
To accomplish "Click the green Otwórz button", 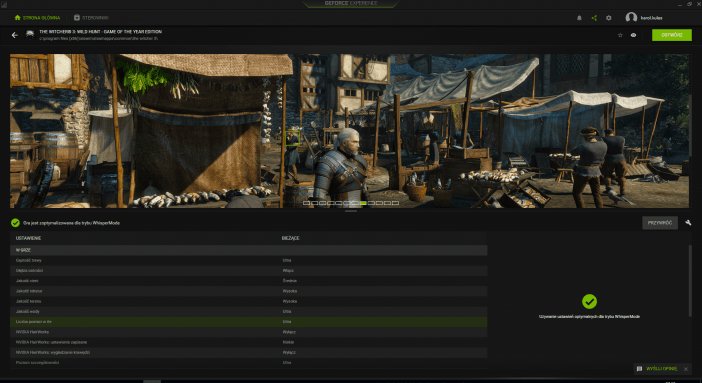I will click(x=672, y=35).
